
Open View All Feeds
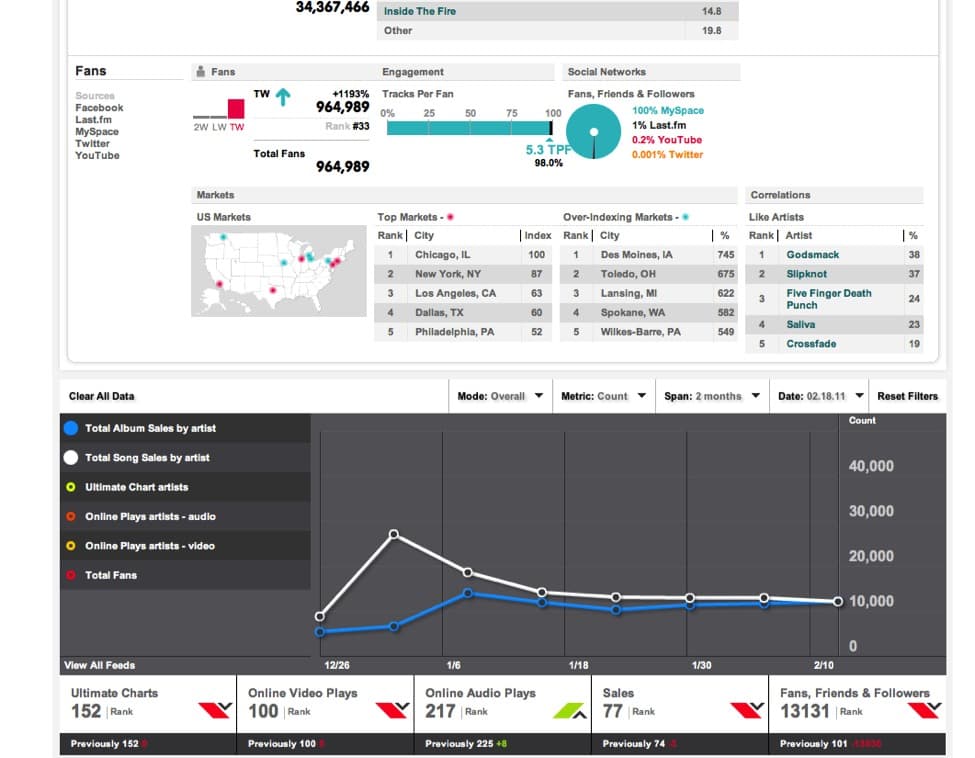(99, 665)
